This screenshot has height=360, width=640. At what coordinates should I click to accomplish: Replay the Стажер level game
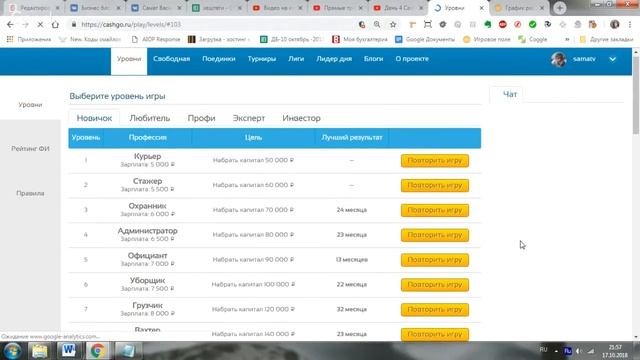coord(435,185)
